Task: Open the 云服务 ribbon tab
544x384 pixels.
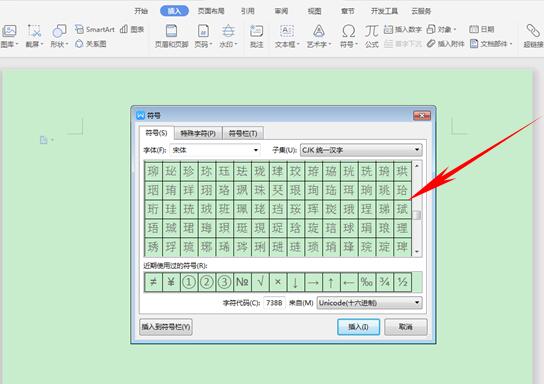Action: coord(421,11)
